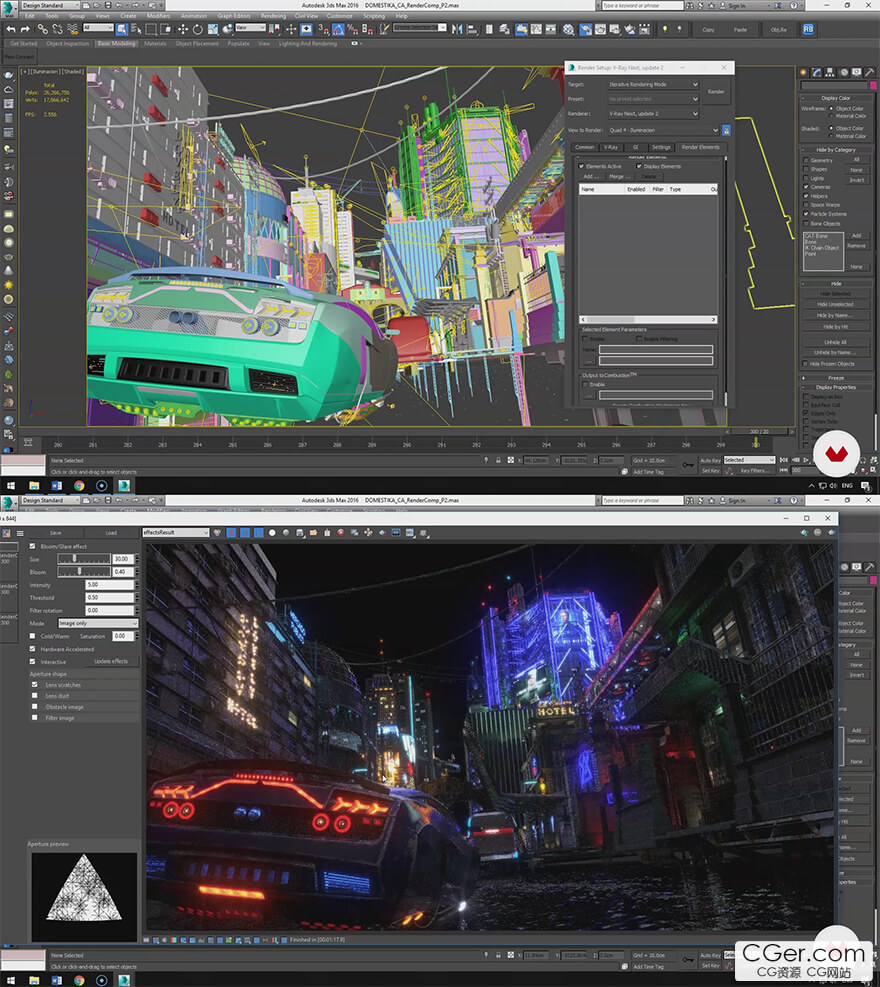The width and height of the screenshot is (880, 987).
Task: Toggle the Percent Snap icon
Action: coord(353,29)
